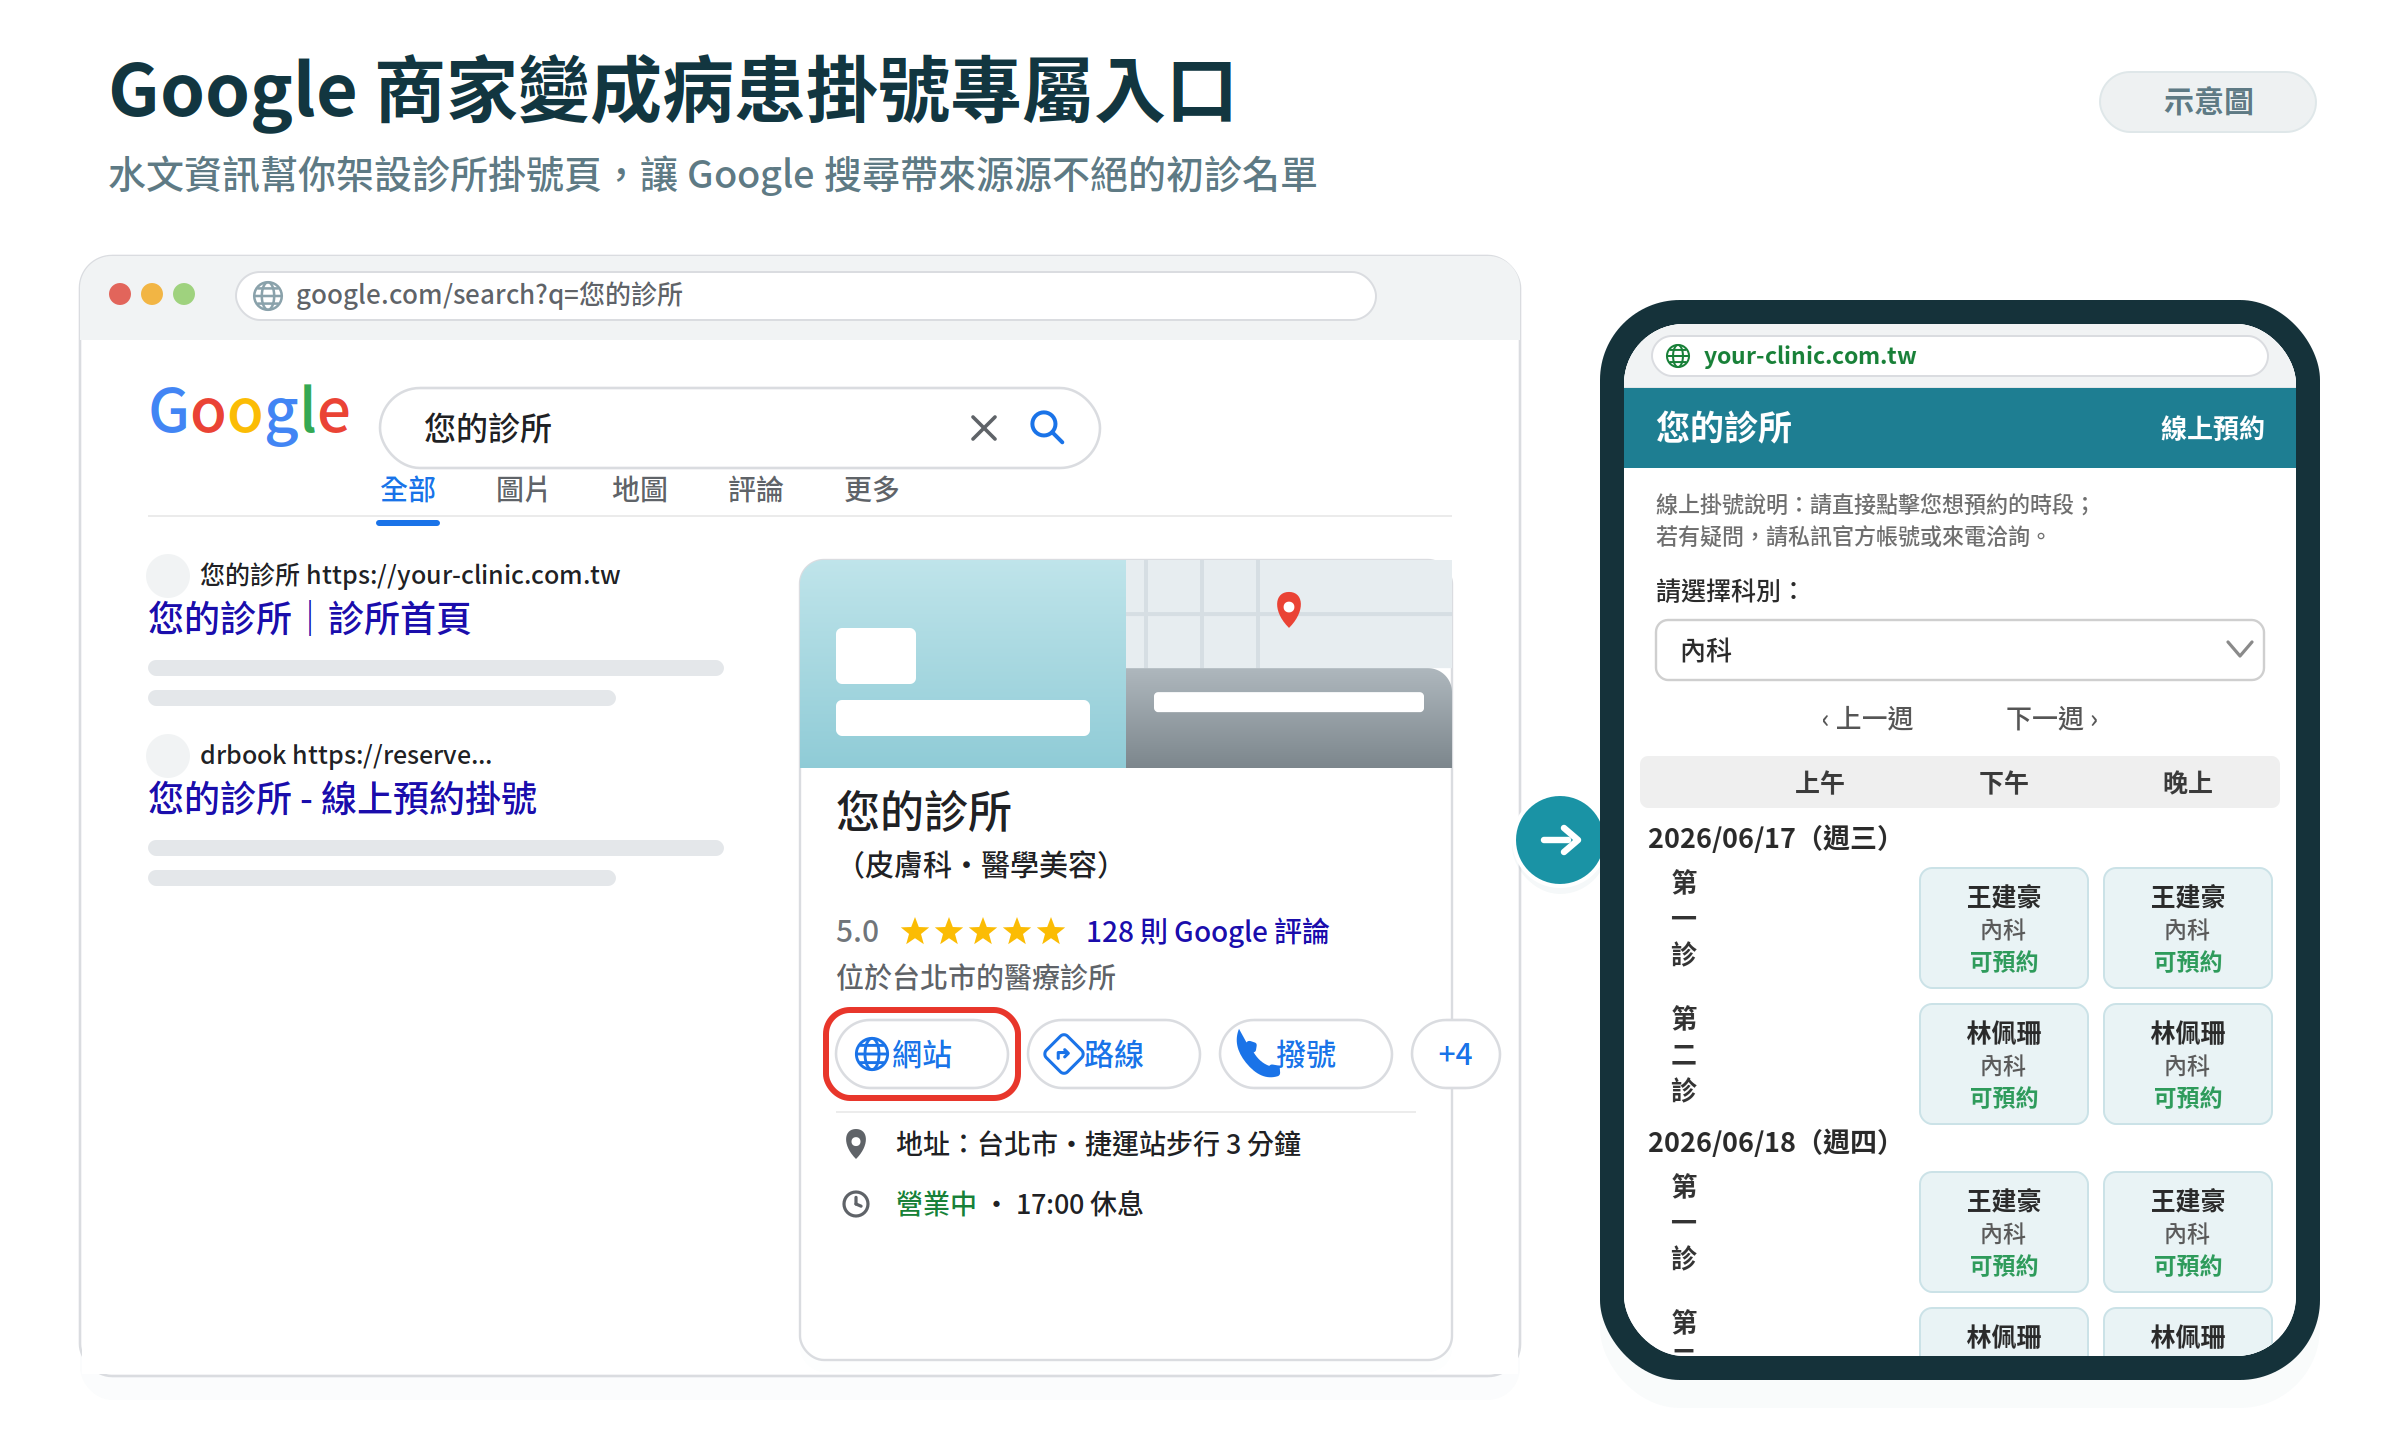Click the 晚上 column header
The height and width of the screenshot is (1440, 2400).
(2188, 783)
